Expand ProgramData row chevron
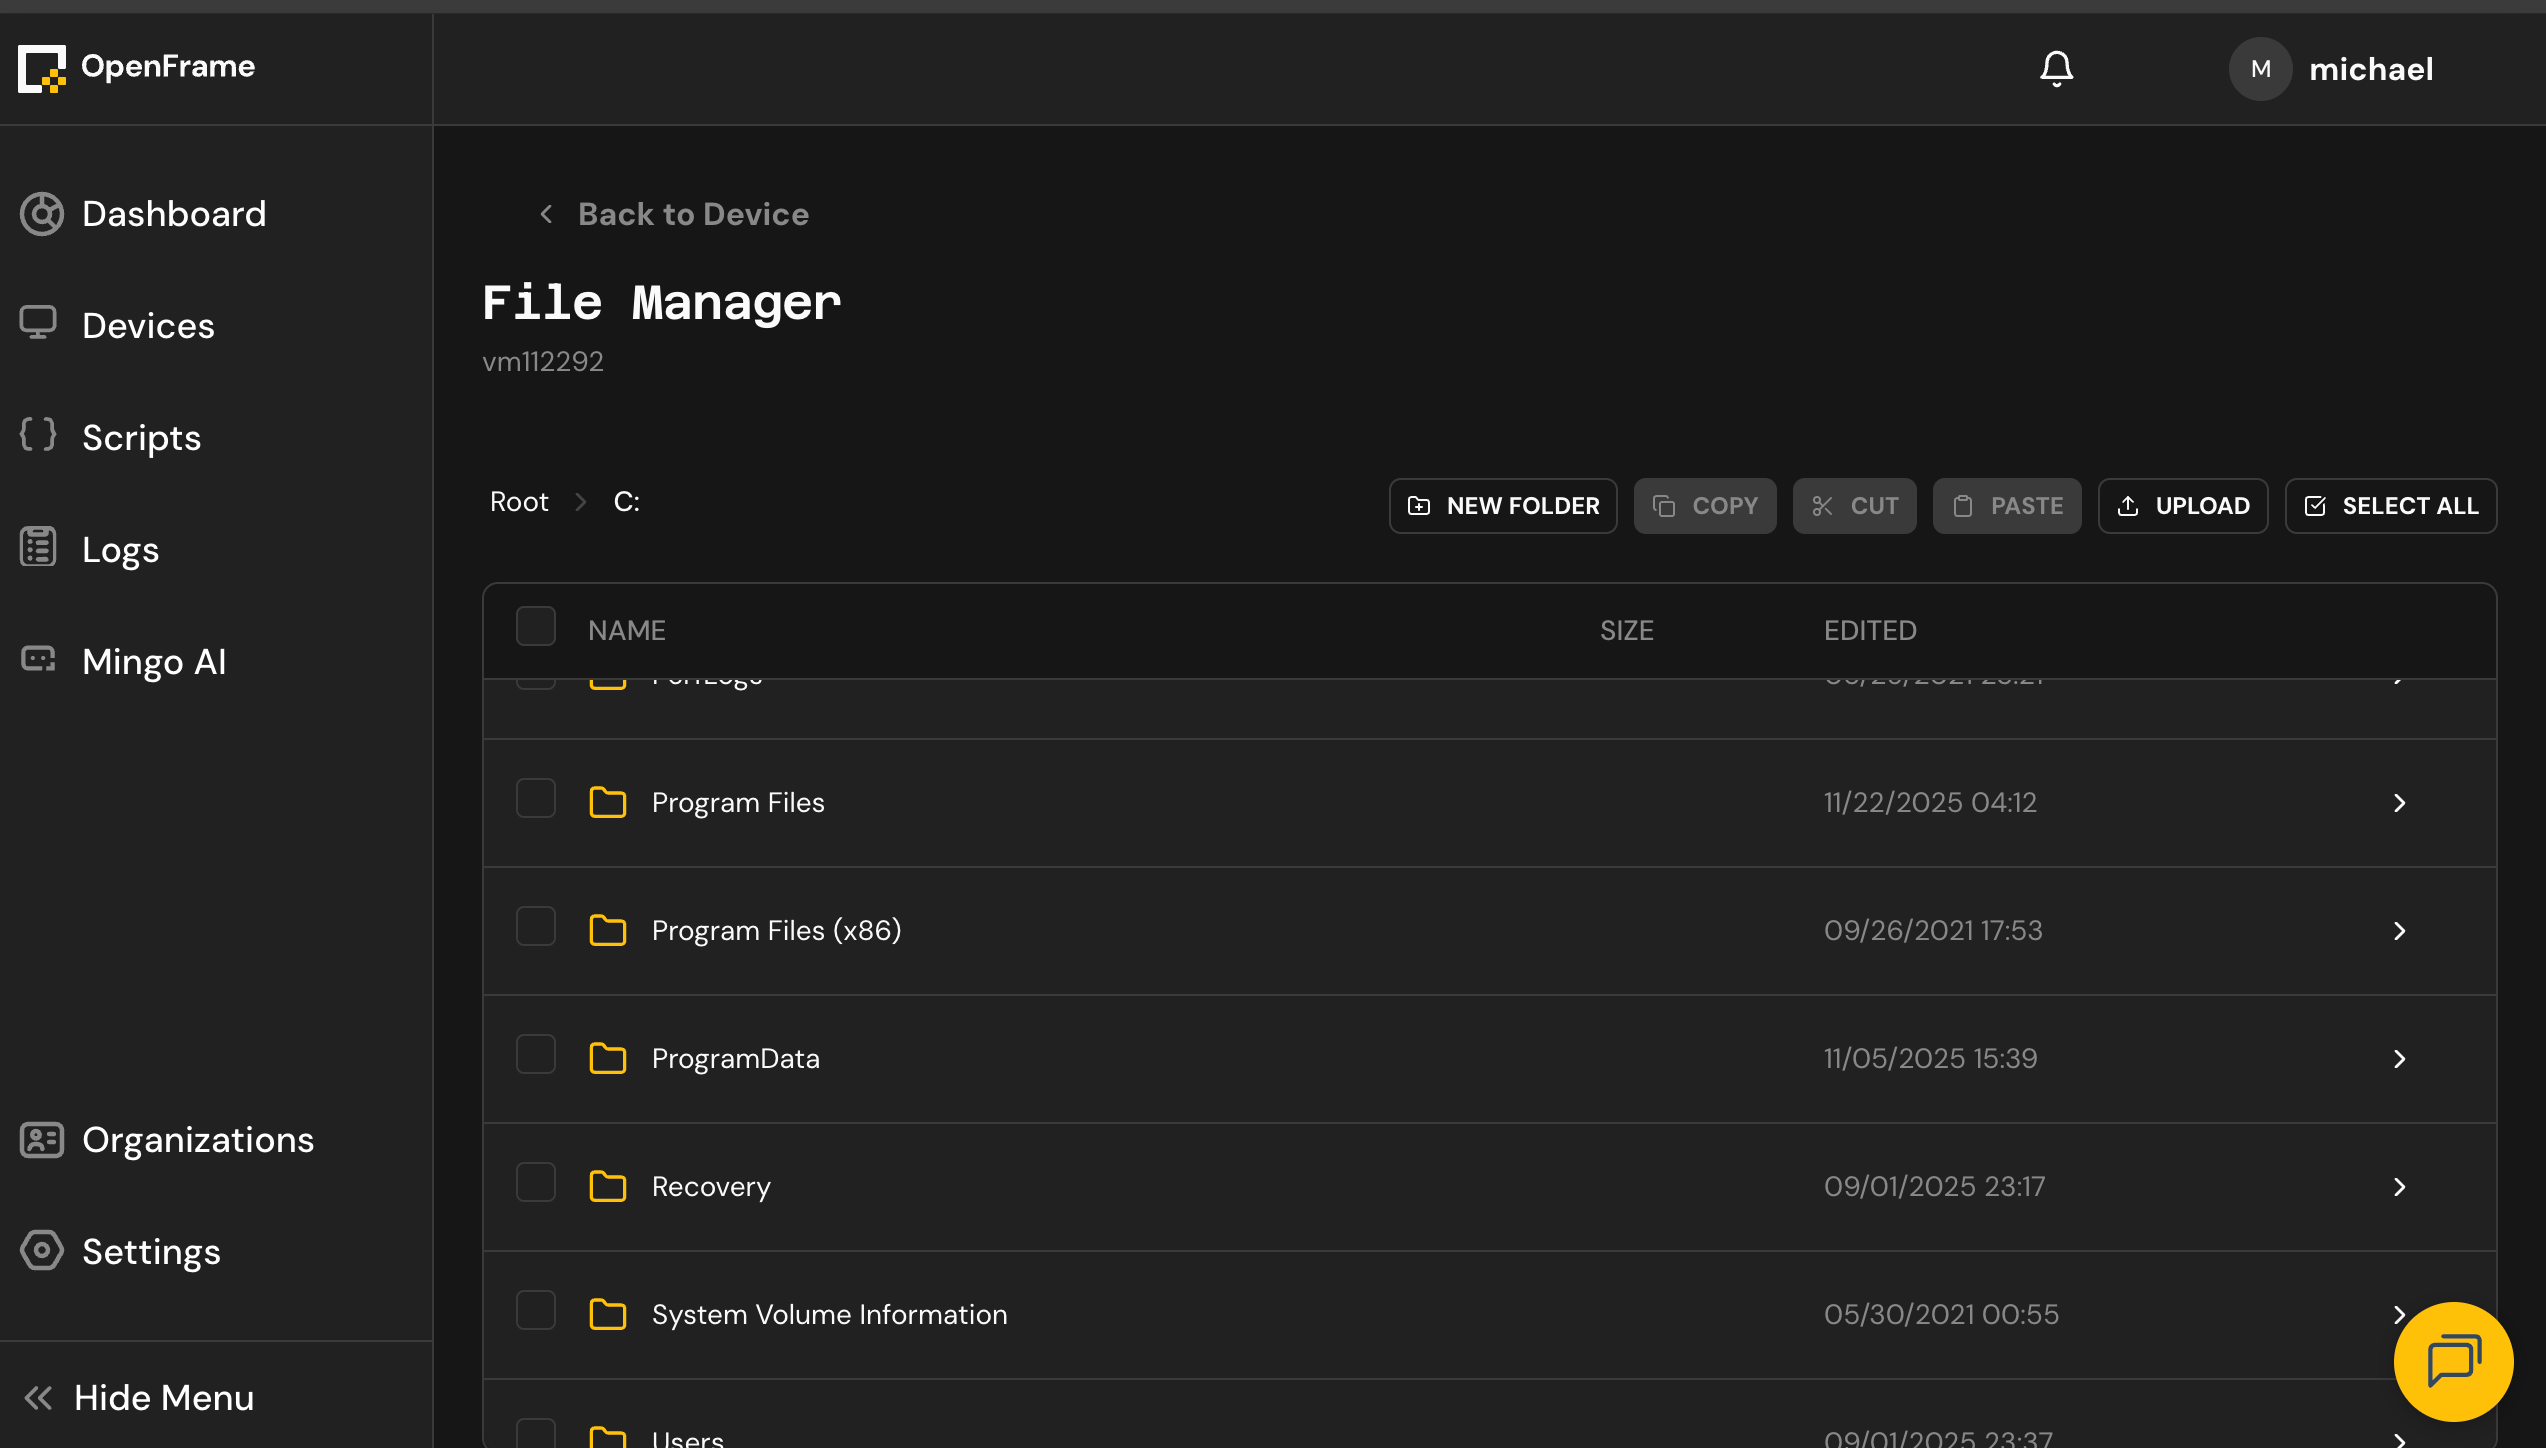The image size is (2546, 1448). click(2399, 1059)
